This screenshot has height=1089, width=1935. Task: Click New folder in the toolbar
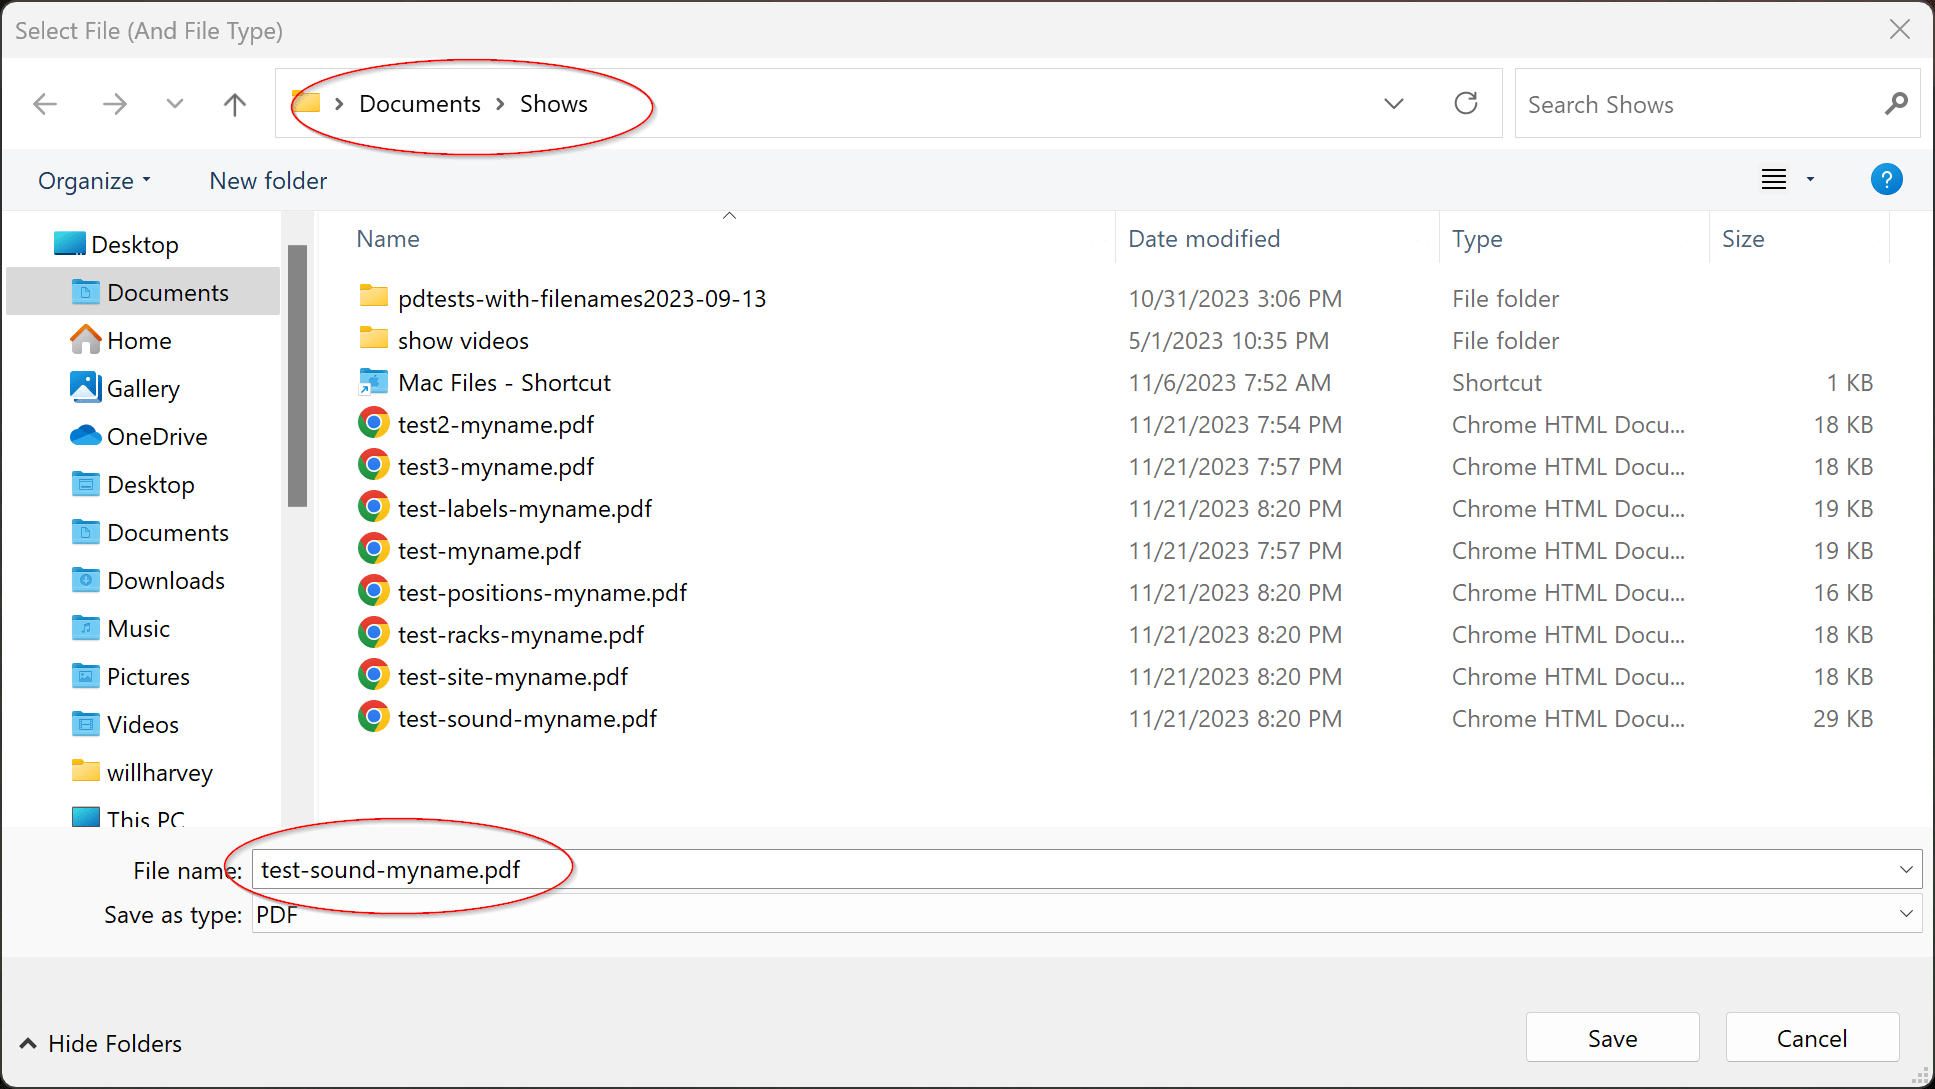click(x=268, y=181)
